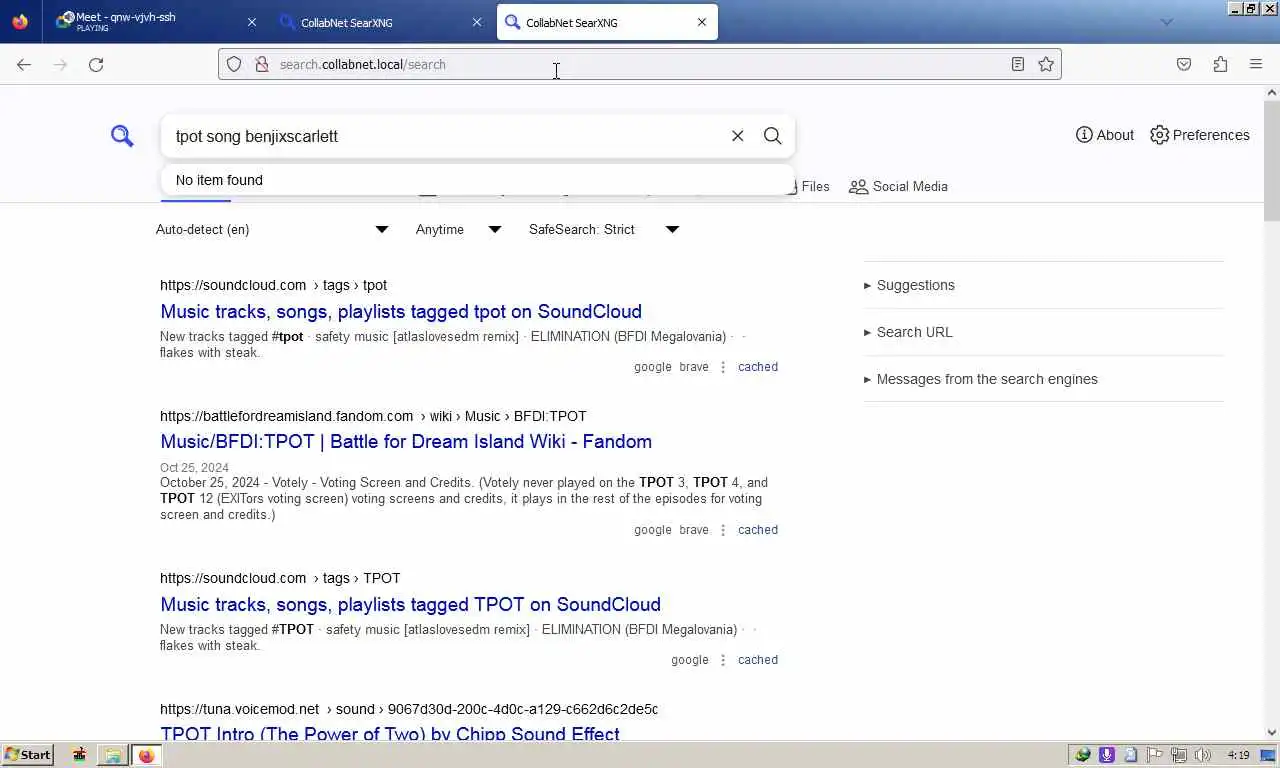Click the flag icon in system tray
Viewport: 1280px width, 768px height.
(x=1155, y=755)
